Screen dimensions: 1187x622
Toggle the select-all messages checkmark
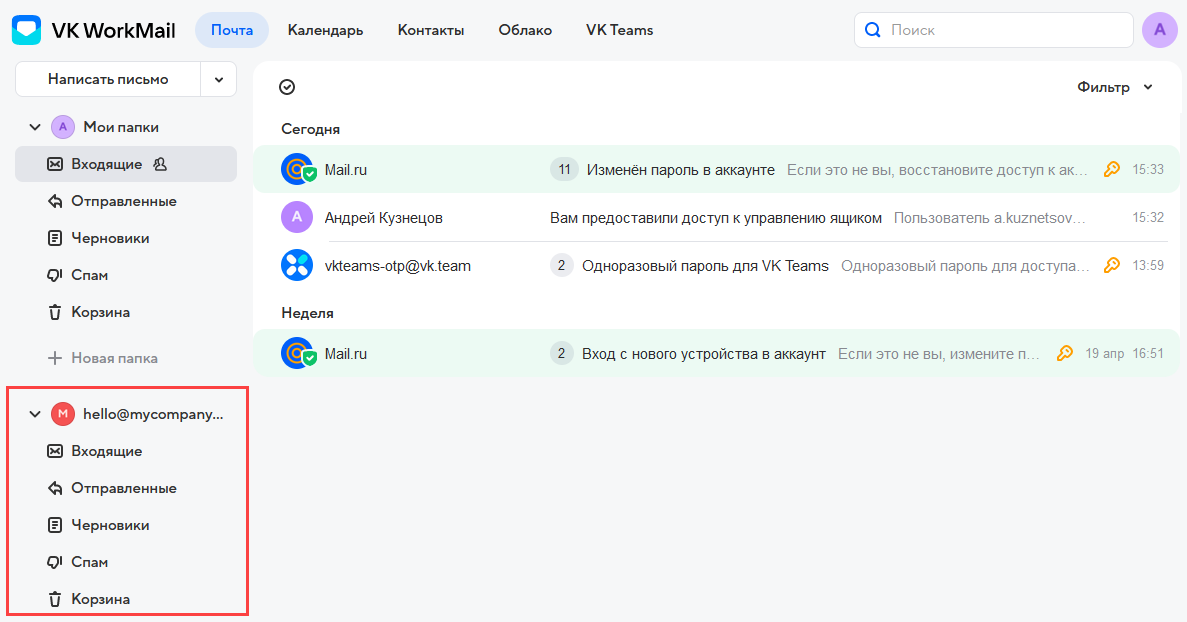coord(287,88)
